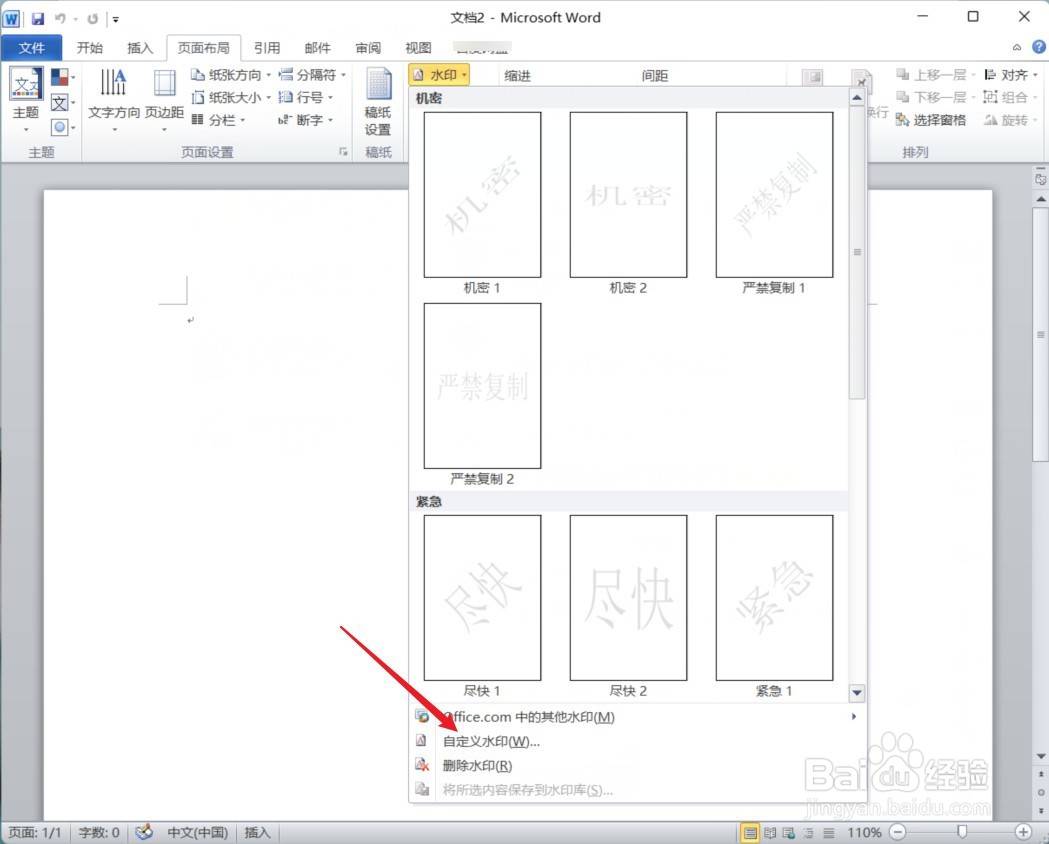
Task: Click the Redo icon in title bar
Action: (92, 19)
